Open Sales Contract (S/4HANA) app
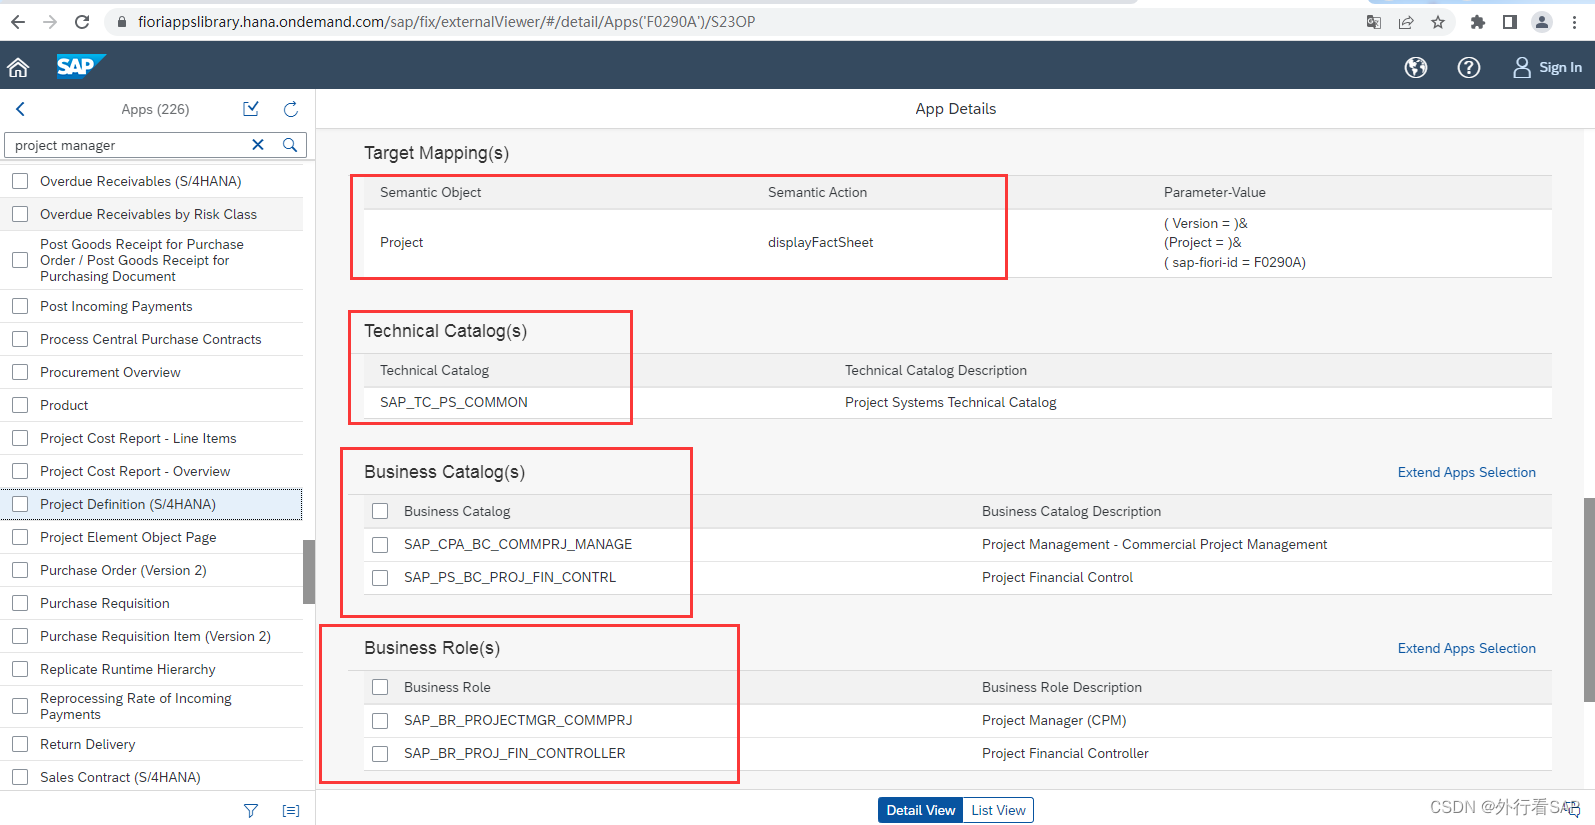 point(120,777)
